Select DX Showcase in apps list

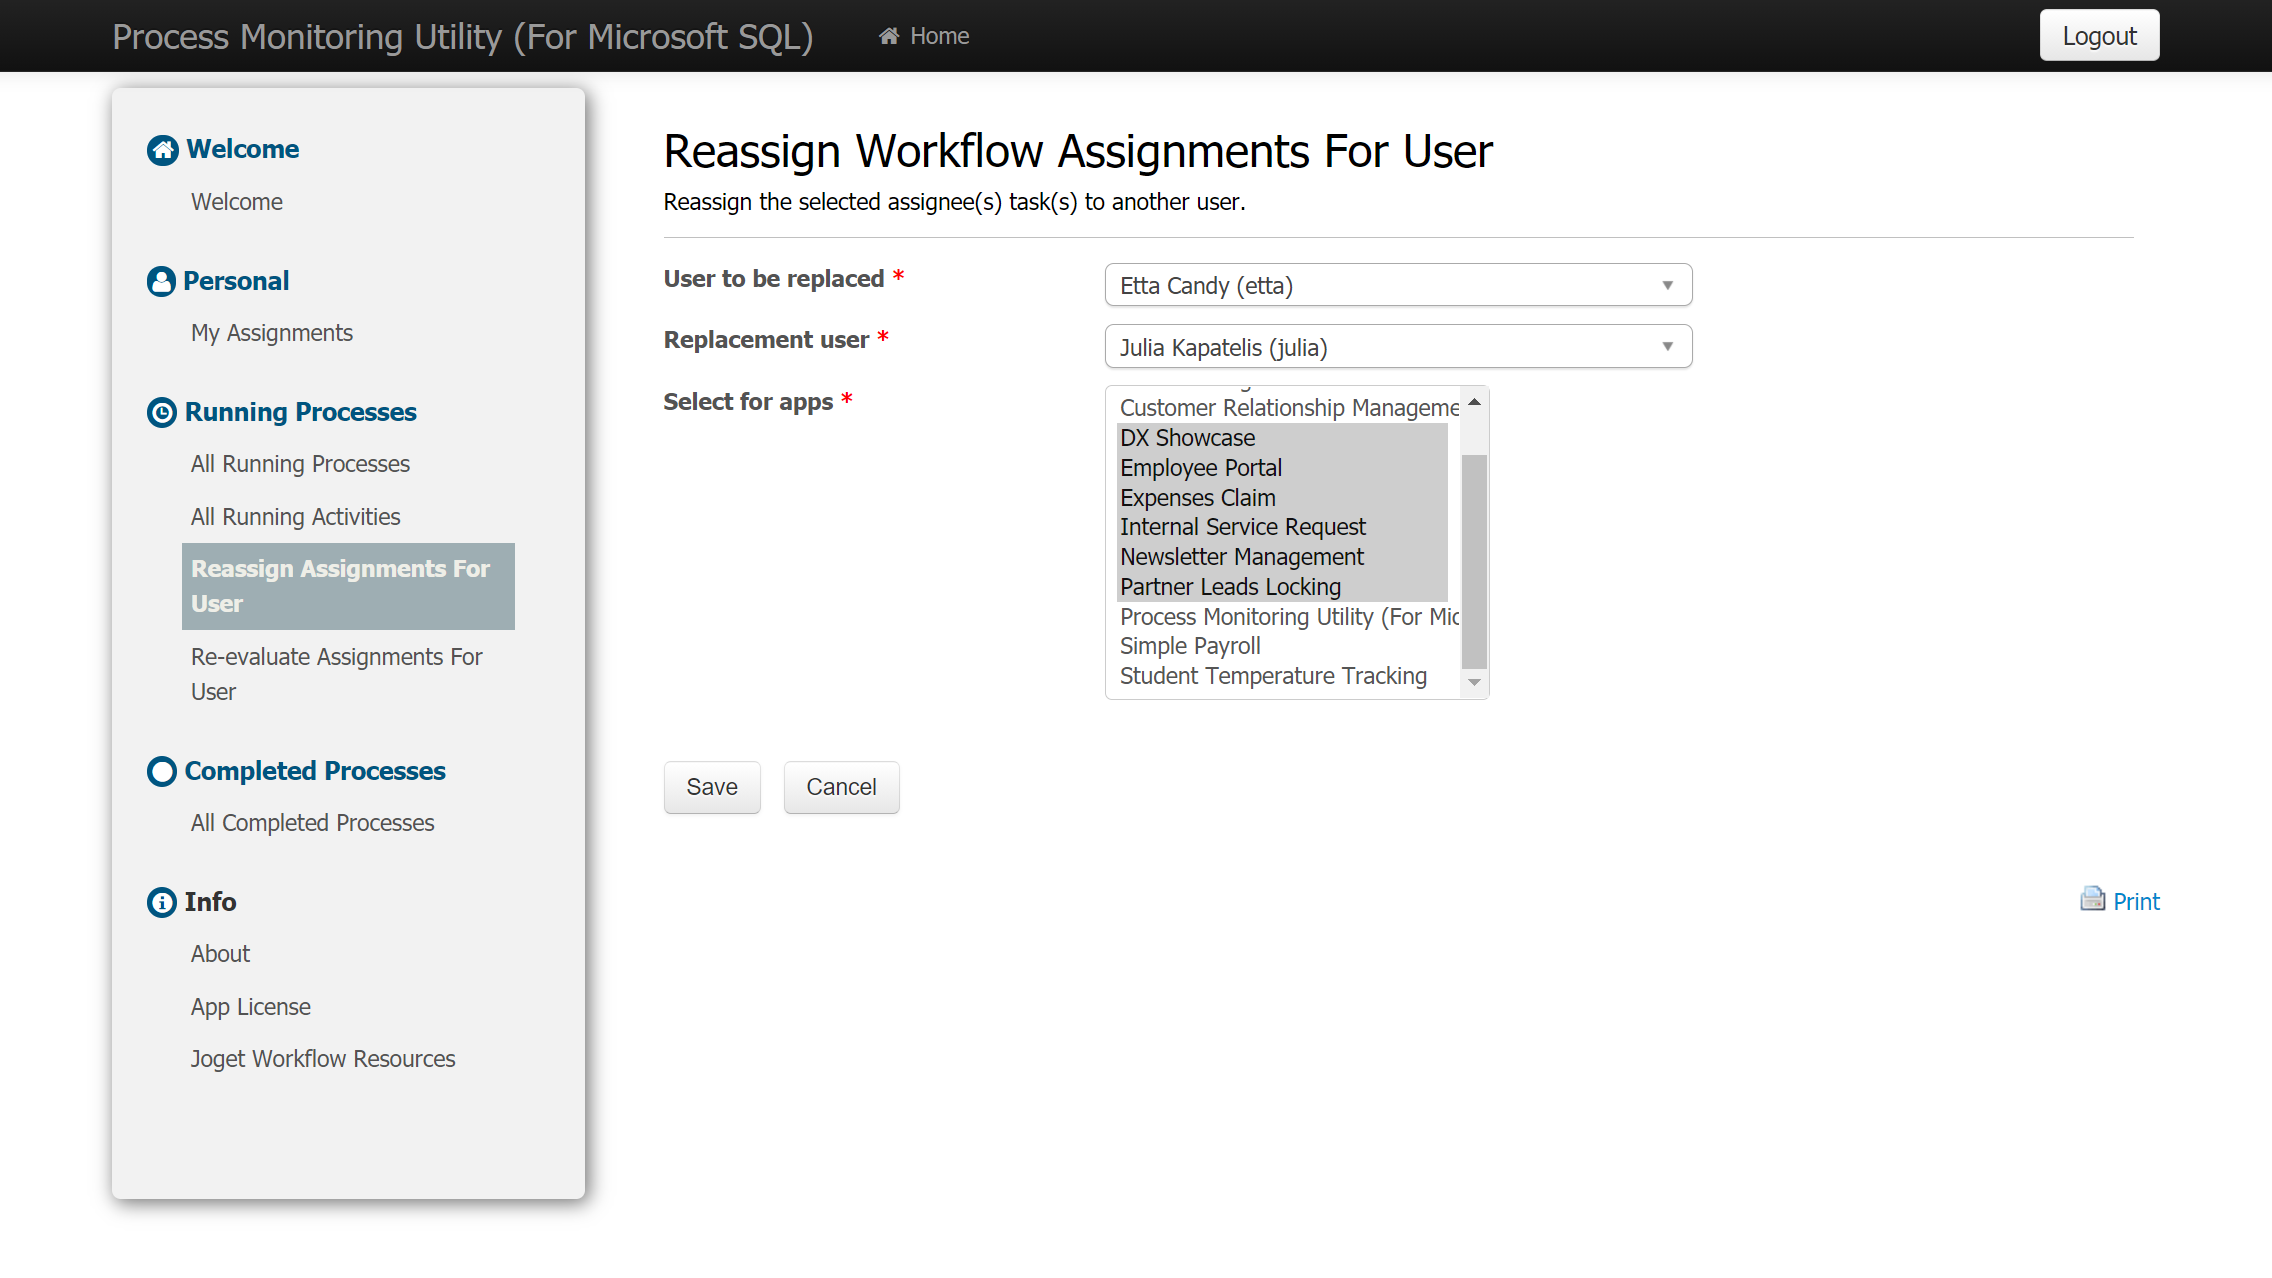coord(1282,438)
